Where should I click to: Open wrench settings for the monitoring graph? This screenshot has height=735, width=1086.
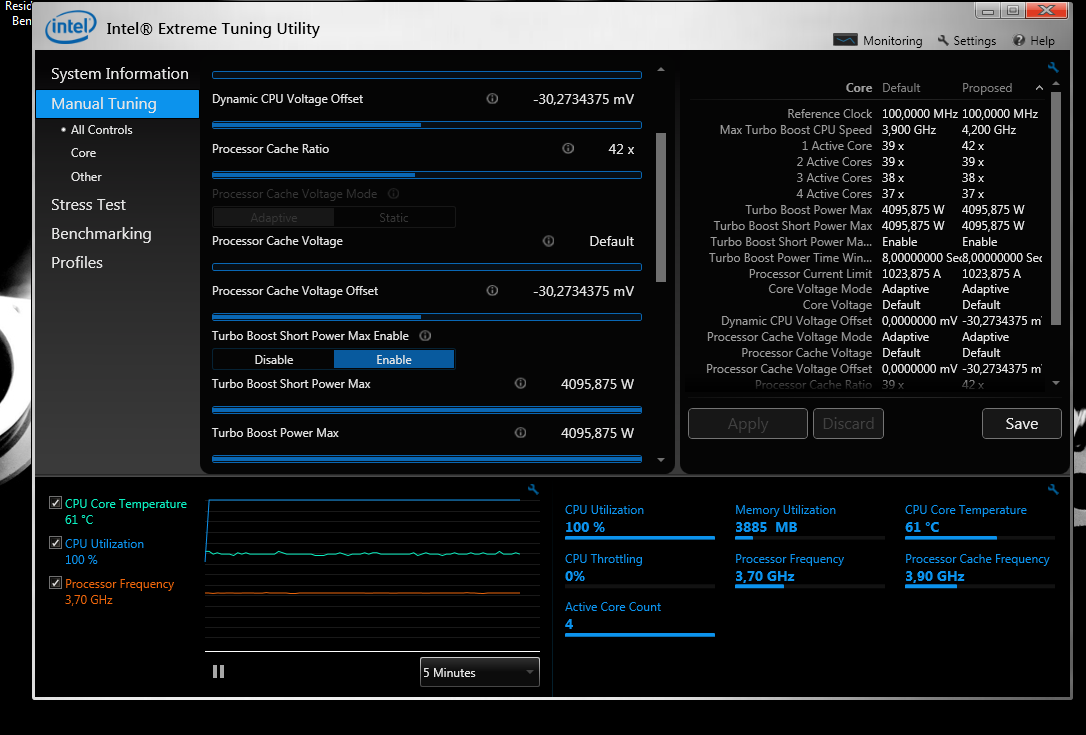(x=533, y=489)
